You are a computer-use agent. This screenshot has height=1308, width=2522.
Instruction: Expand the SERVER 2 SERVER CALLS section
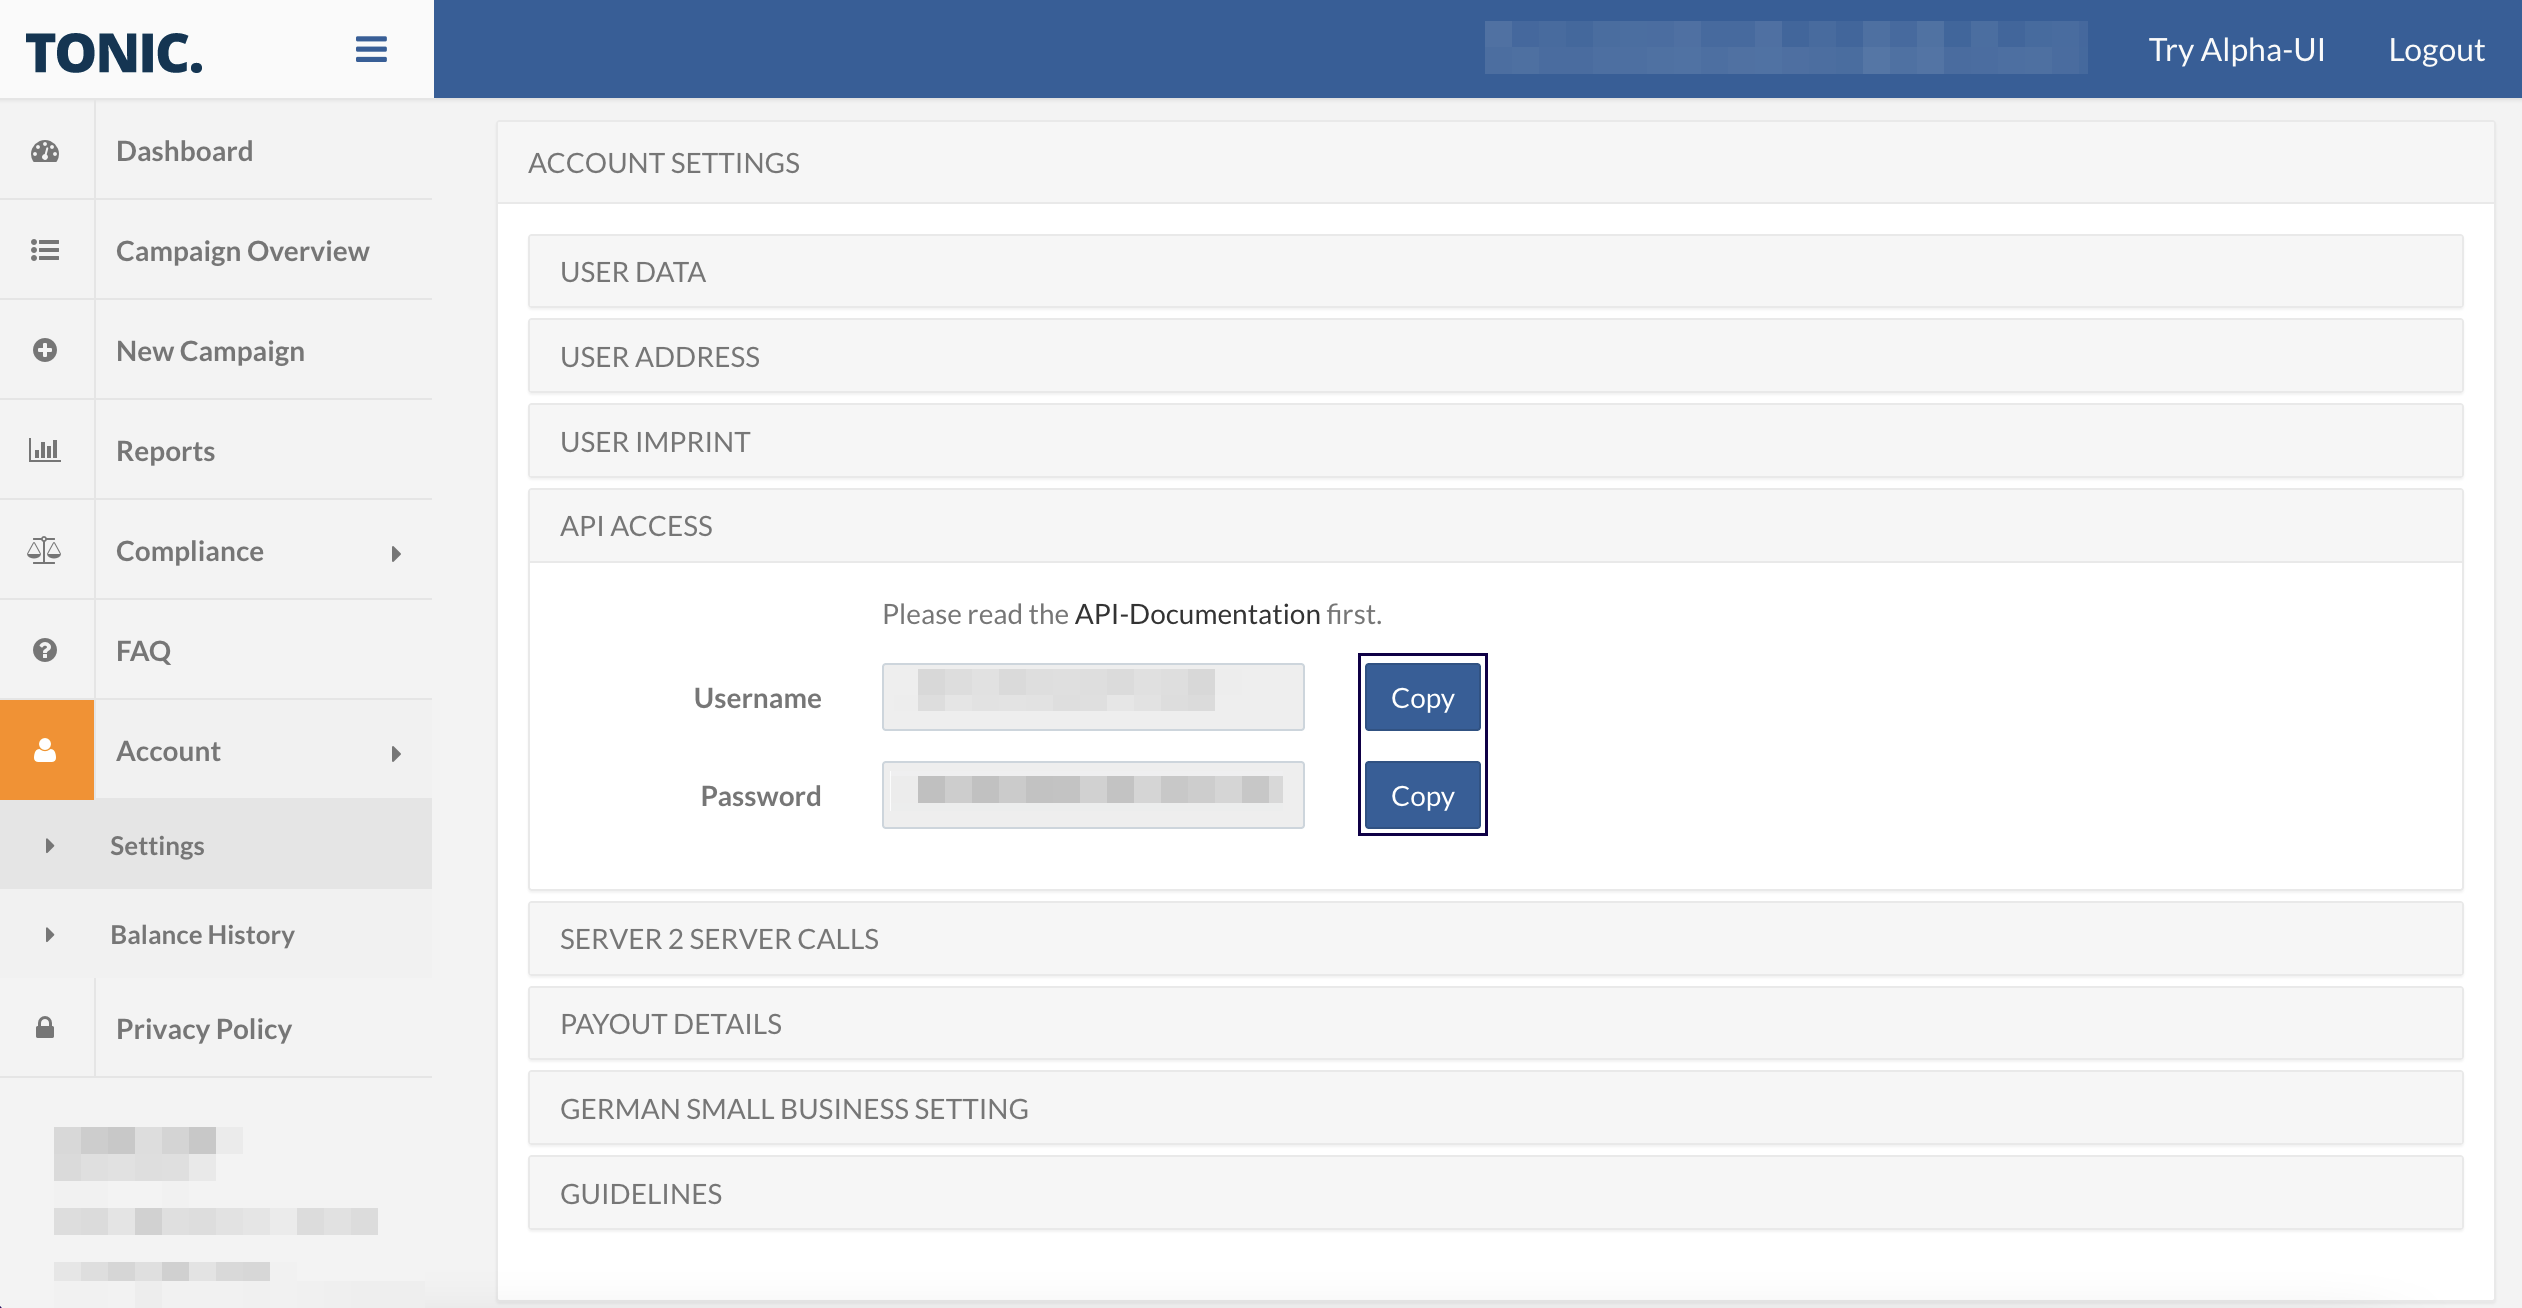coord(1494,939)
